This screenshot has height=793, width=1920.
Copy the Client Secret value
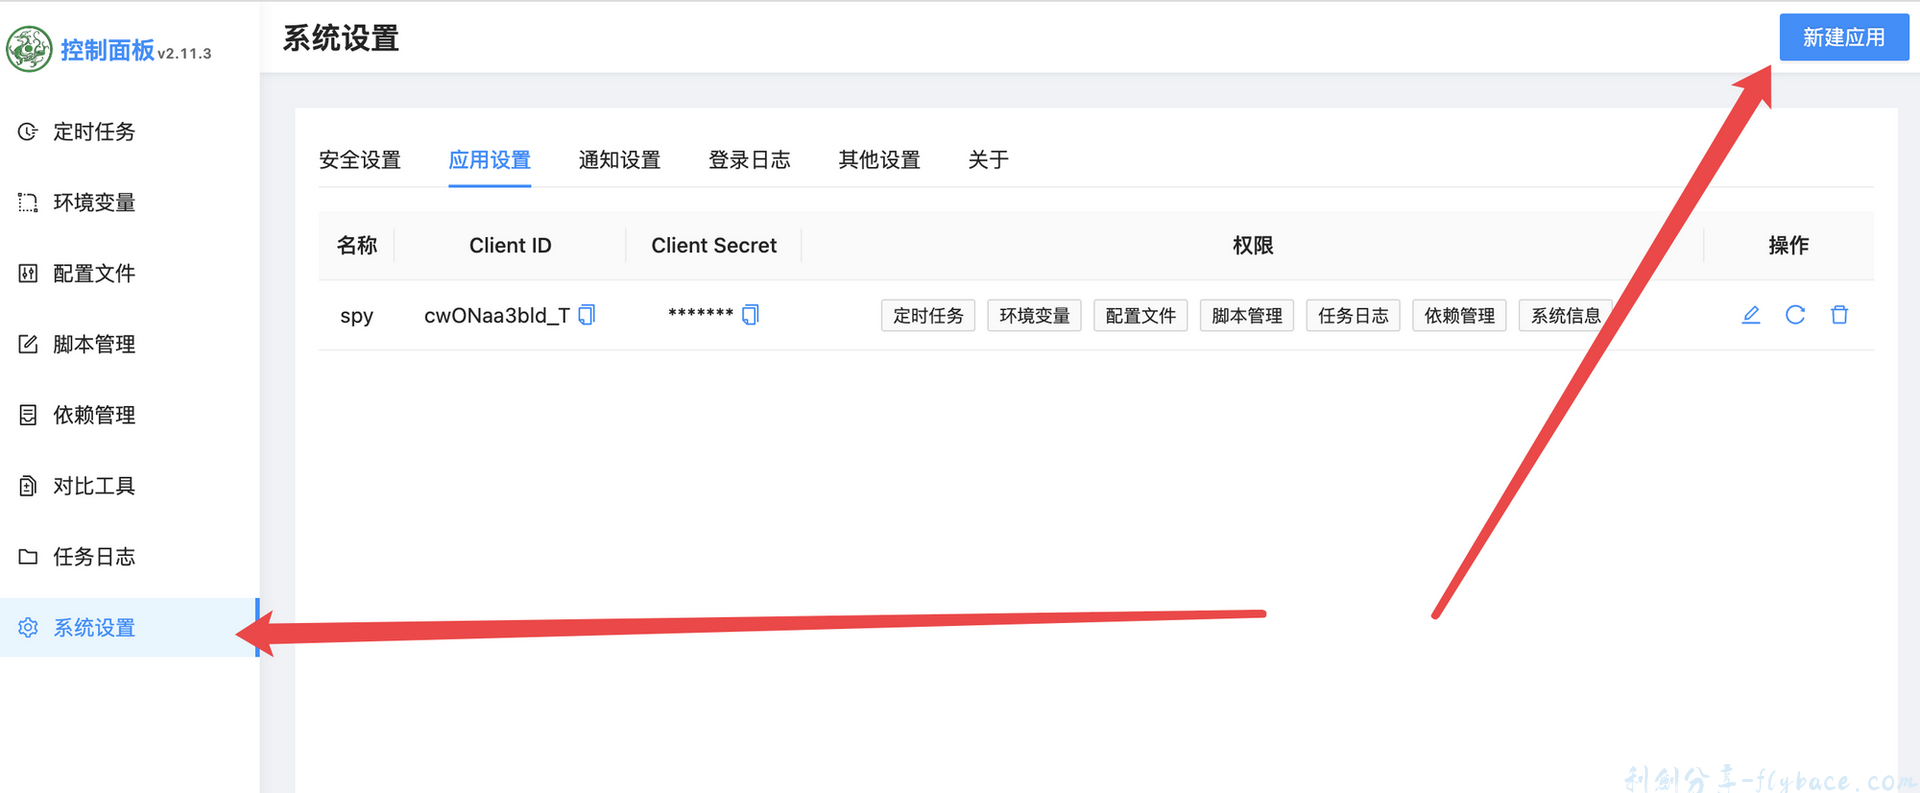coord(751,315)
